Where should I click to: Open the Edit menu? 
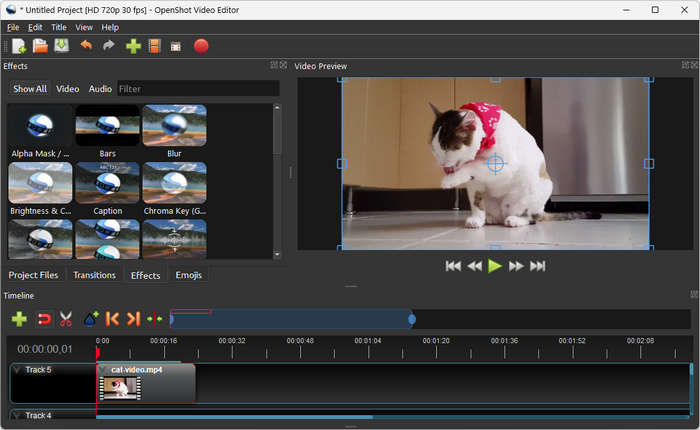pyautogui.click(x=35, y=27)
